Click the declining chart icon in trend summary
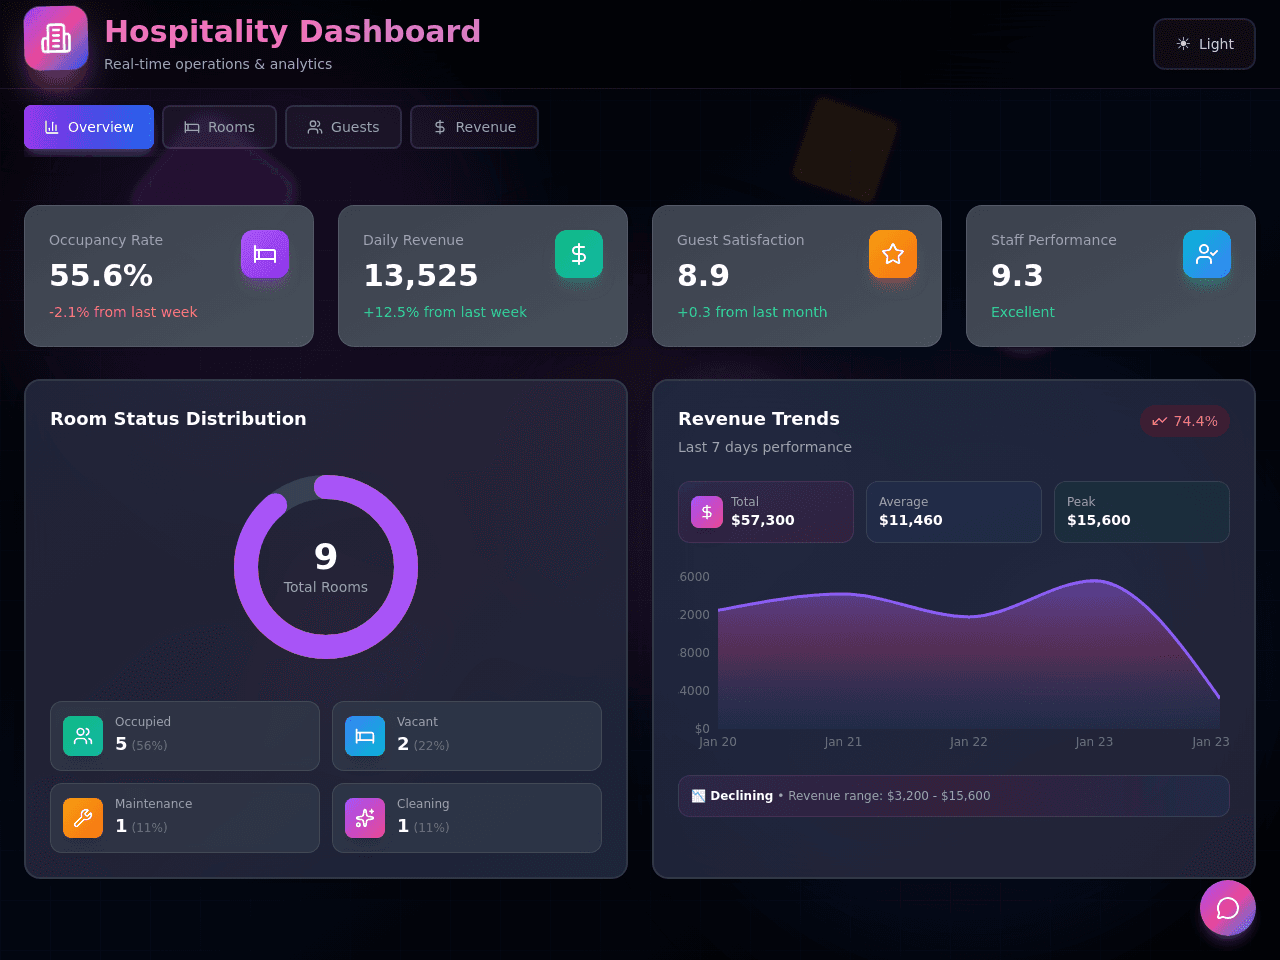 pos(698,796)
